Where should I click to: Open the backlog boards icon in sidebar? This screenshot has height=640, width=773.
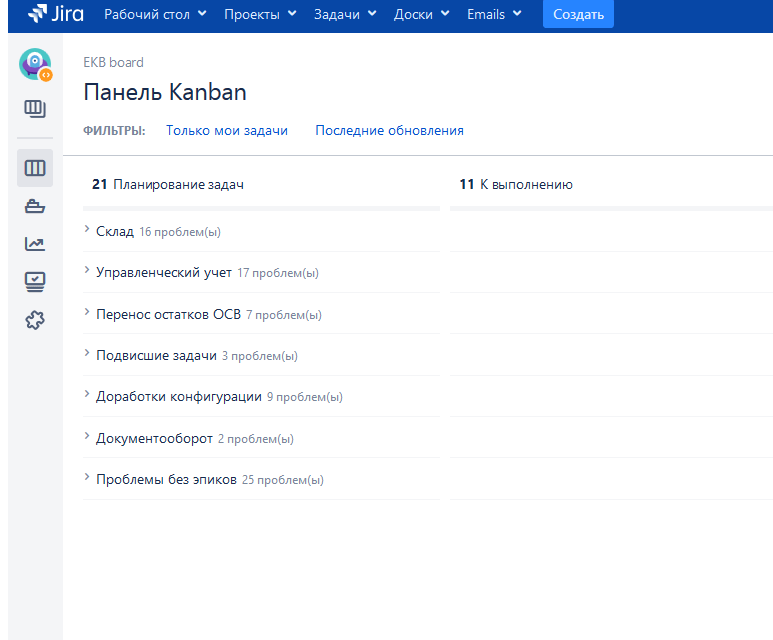coord(35,108)
